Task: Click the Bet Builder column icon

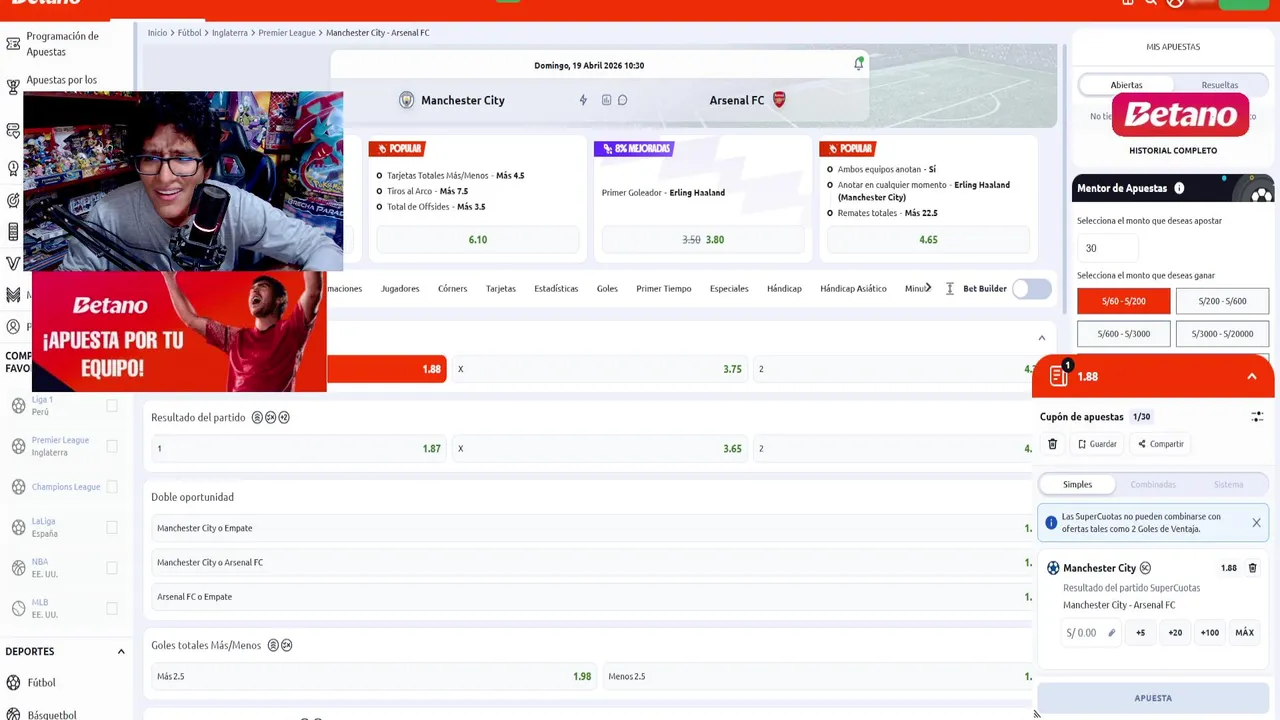Action: pos(950,289)
